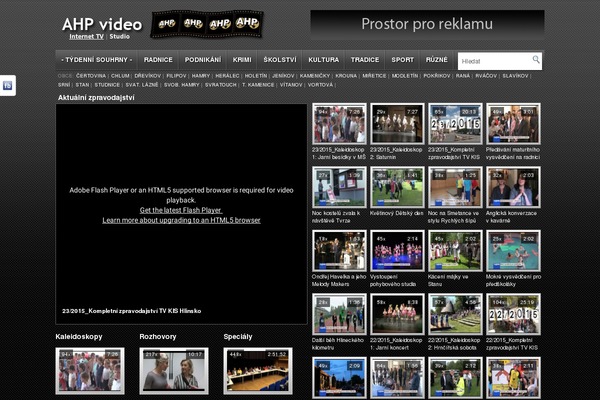
Task: Click the Pokřikov village link
Action: click(437, 76)
